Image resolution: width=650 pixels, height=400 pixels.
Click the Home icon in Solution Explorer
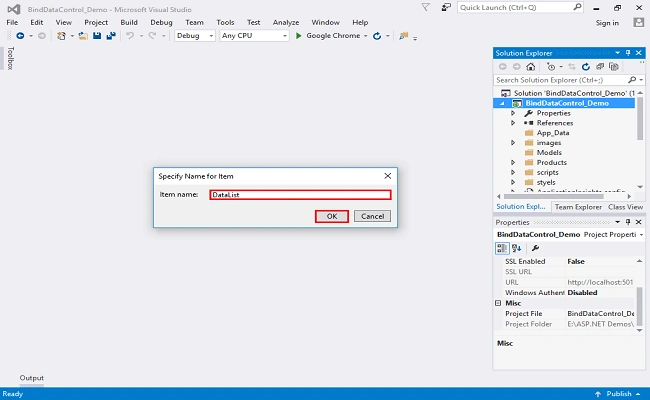(531, 67)
